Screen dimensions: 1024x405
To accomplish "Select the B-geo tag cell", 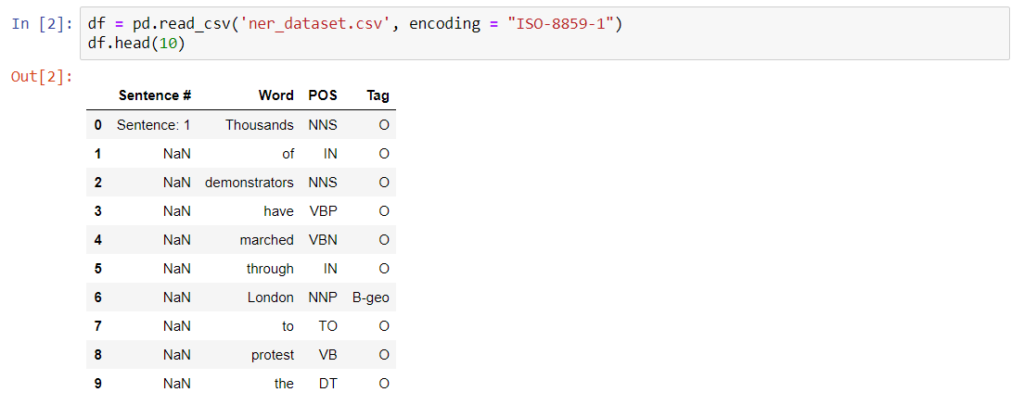I will [x=370, y=297].
